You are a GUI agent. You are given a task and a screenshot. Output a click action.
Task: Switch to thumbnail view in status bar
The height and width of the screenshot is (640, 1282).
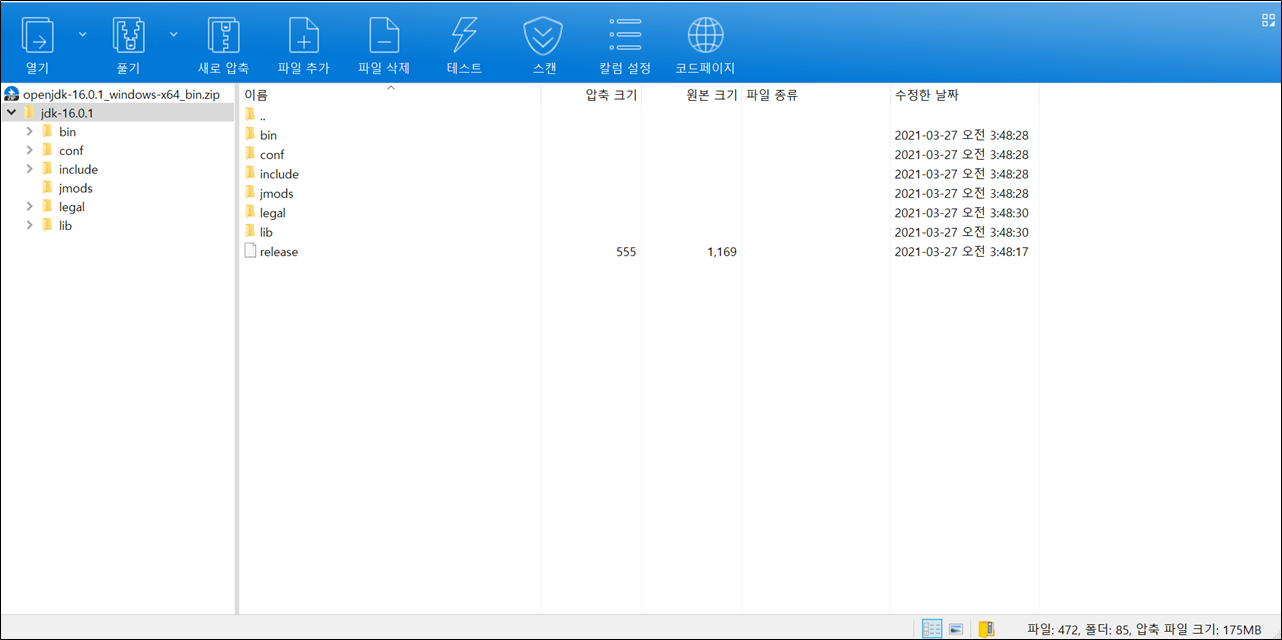point(955,629)
